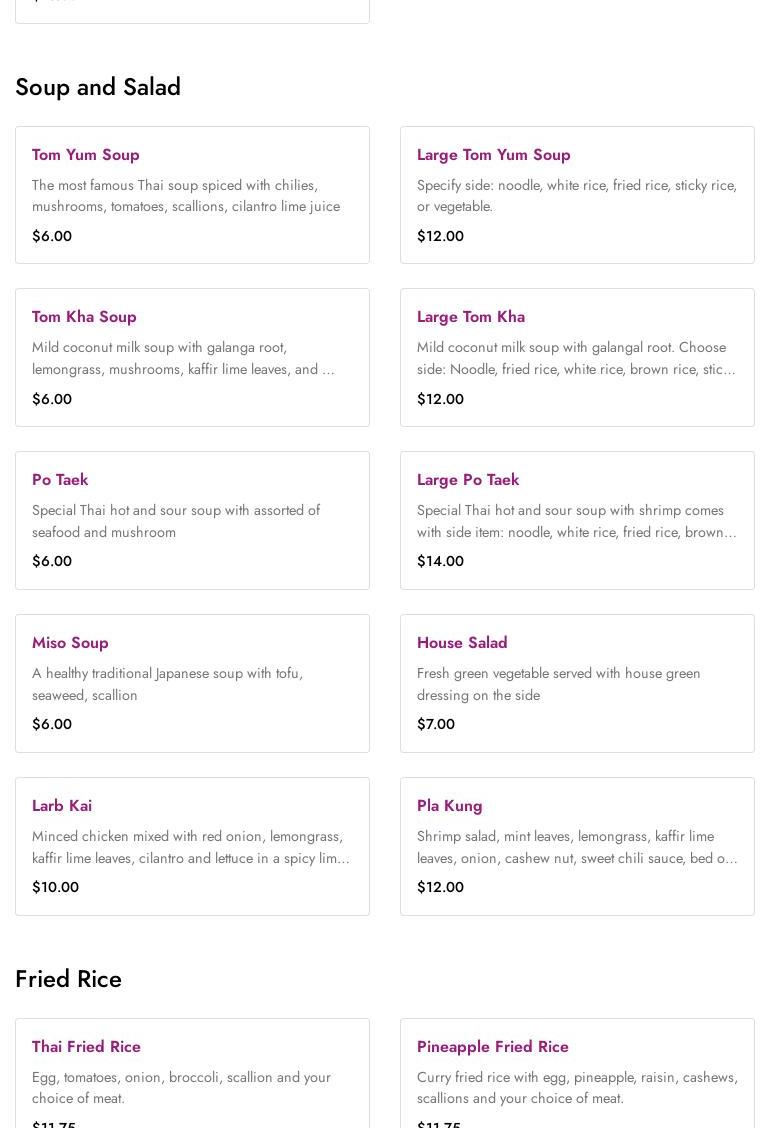Open the Tom Yum Soup item
Screen dimensions: 770x1128
click(x=86, y=155)
